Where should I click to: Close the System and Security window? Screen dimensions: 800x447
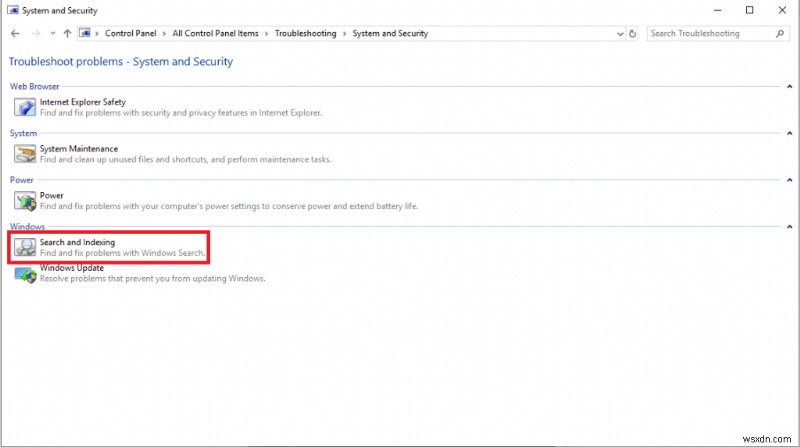click(782, 10)
